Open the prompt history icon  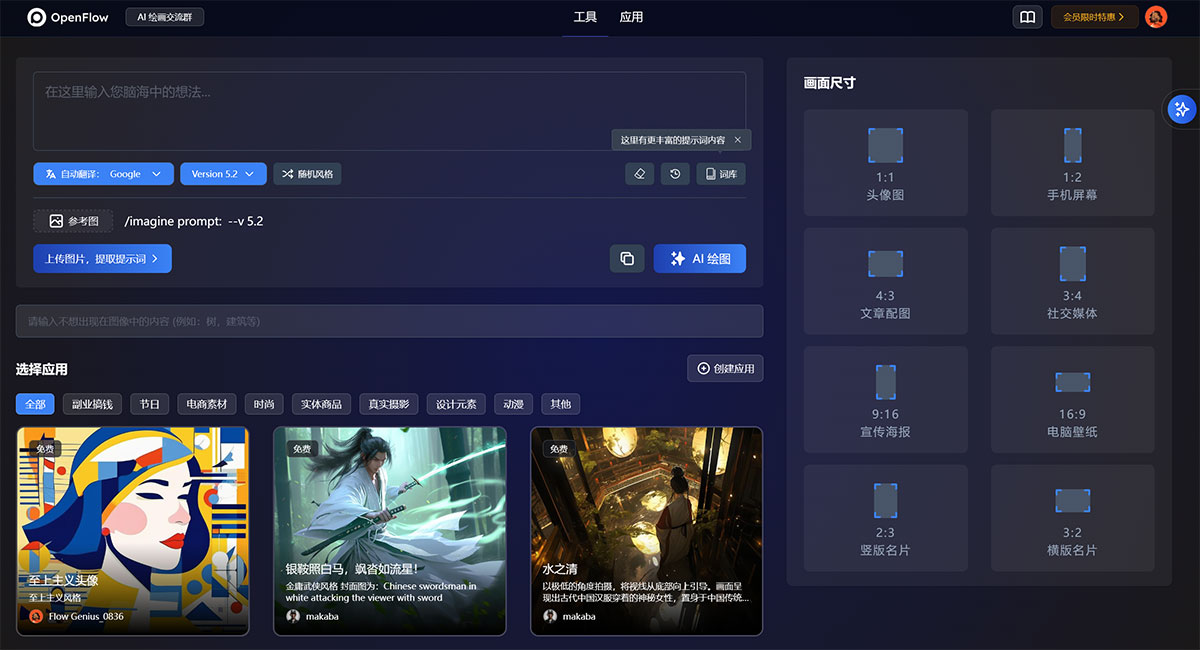(675, 173)
